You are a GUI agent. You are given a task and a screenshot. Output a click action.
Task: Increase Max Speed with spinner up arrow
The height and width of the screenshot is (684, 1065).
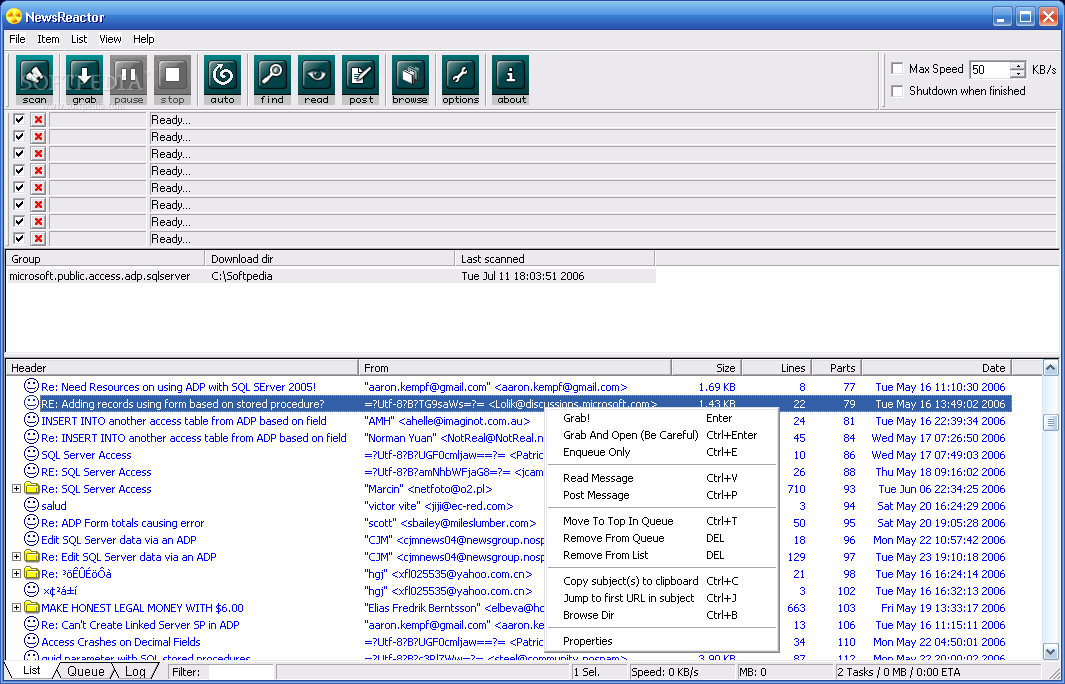(1018, 66)
